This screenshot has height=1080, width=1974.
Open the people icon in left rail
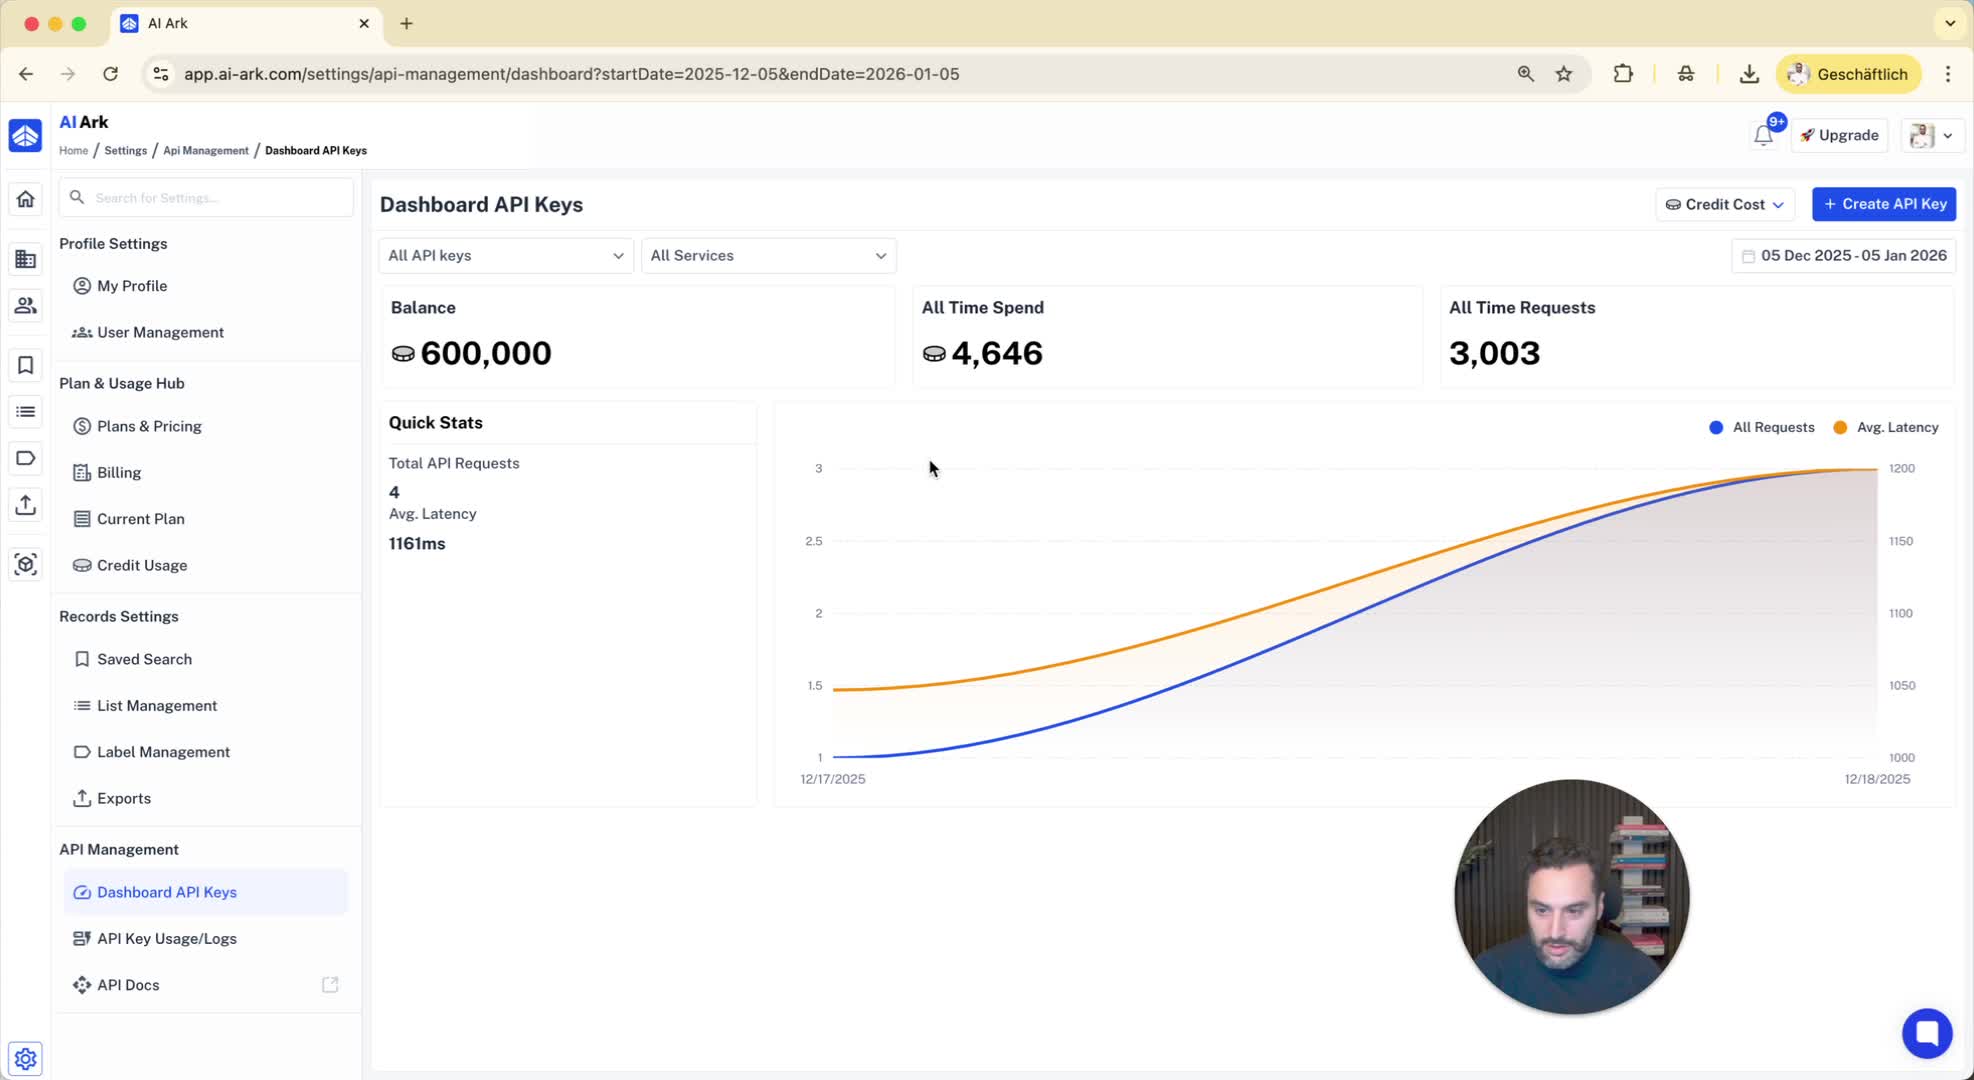tap(26, 306)
